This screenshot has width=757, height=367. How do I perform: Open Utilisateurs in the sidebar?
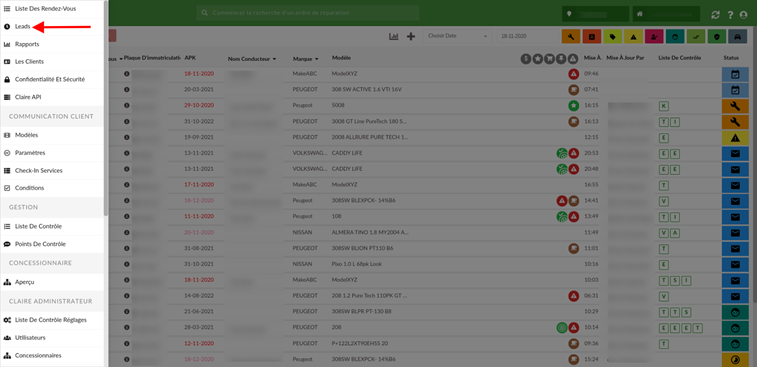(x=30, y=338)
